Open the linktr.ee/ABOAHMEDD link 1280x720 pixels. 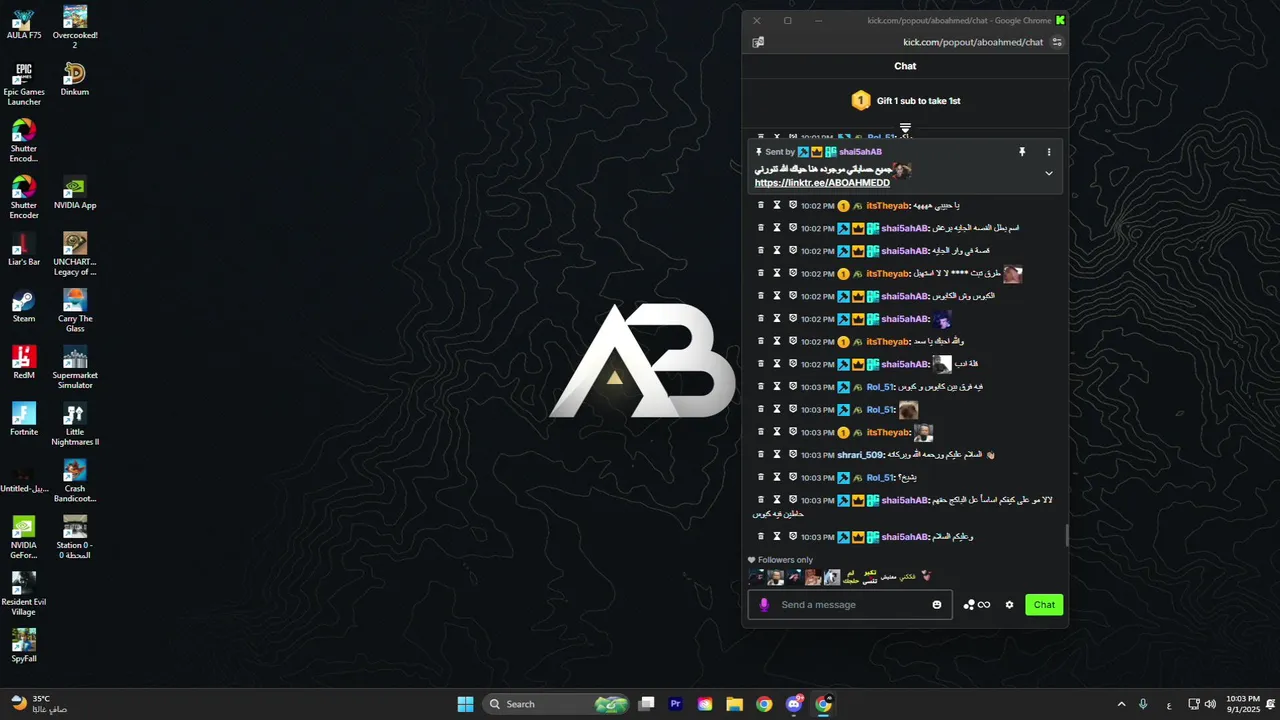[x=822, y=183]
